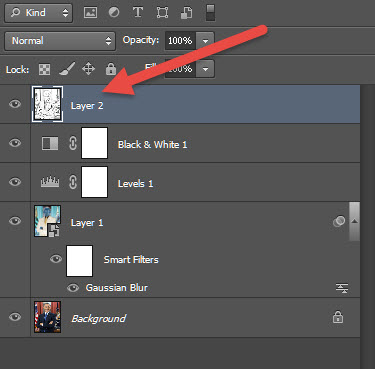Click Levels histogram adjustment icon

[50, 182]
